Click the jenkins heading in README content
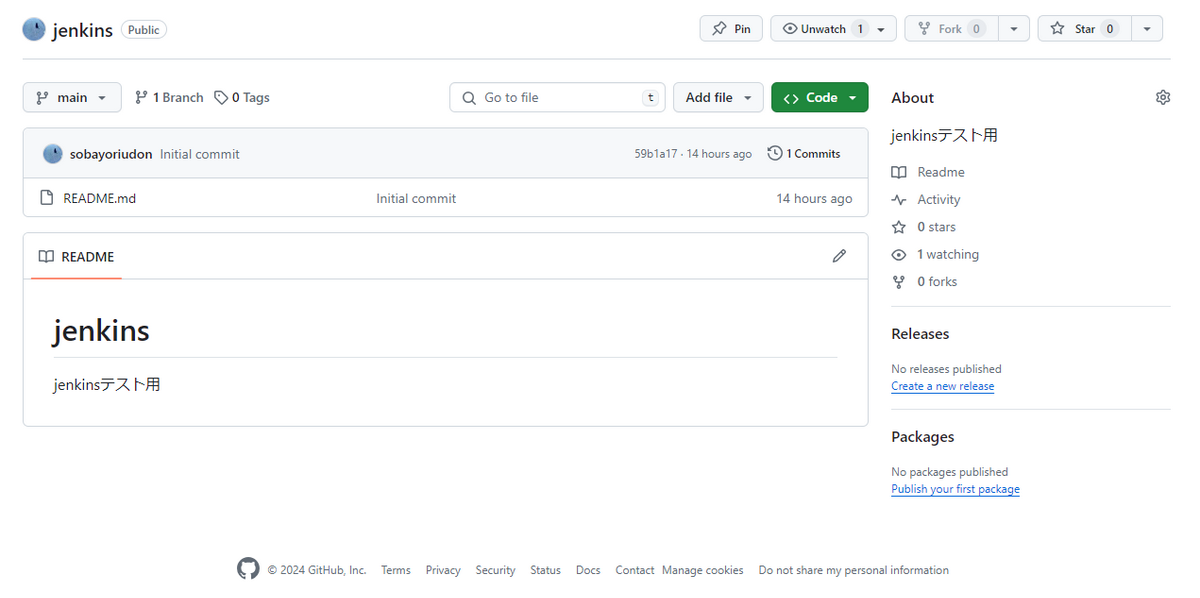The width and height of the screenshot is (1200, 598). 101,330
